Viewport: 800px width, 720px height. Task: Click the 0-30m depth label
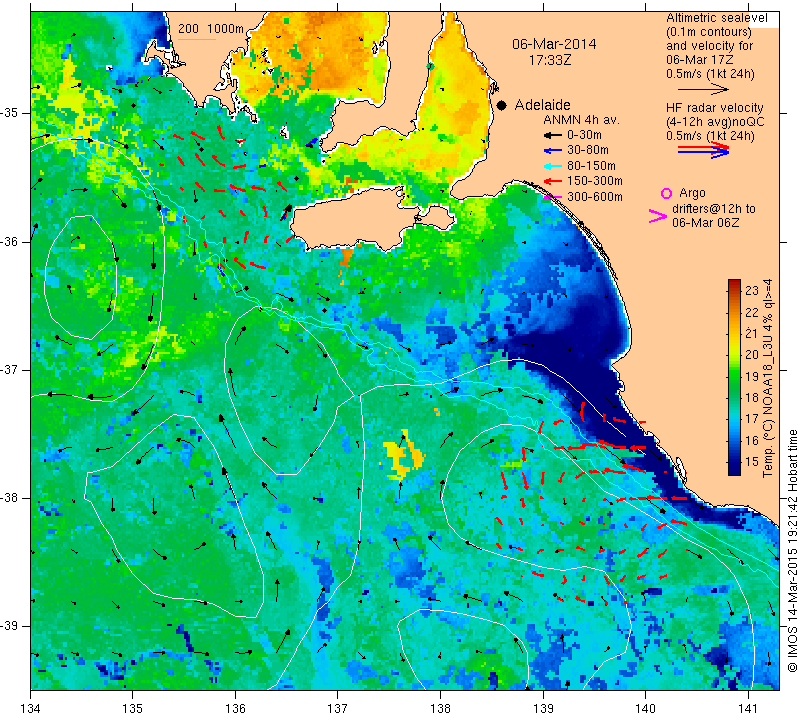[584, 135]
